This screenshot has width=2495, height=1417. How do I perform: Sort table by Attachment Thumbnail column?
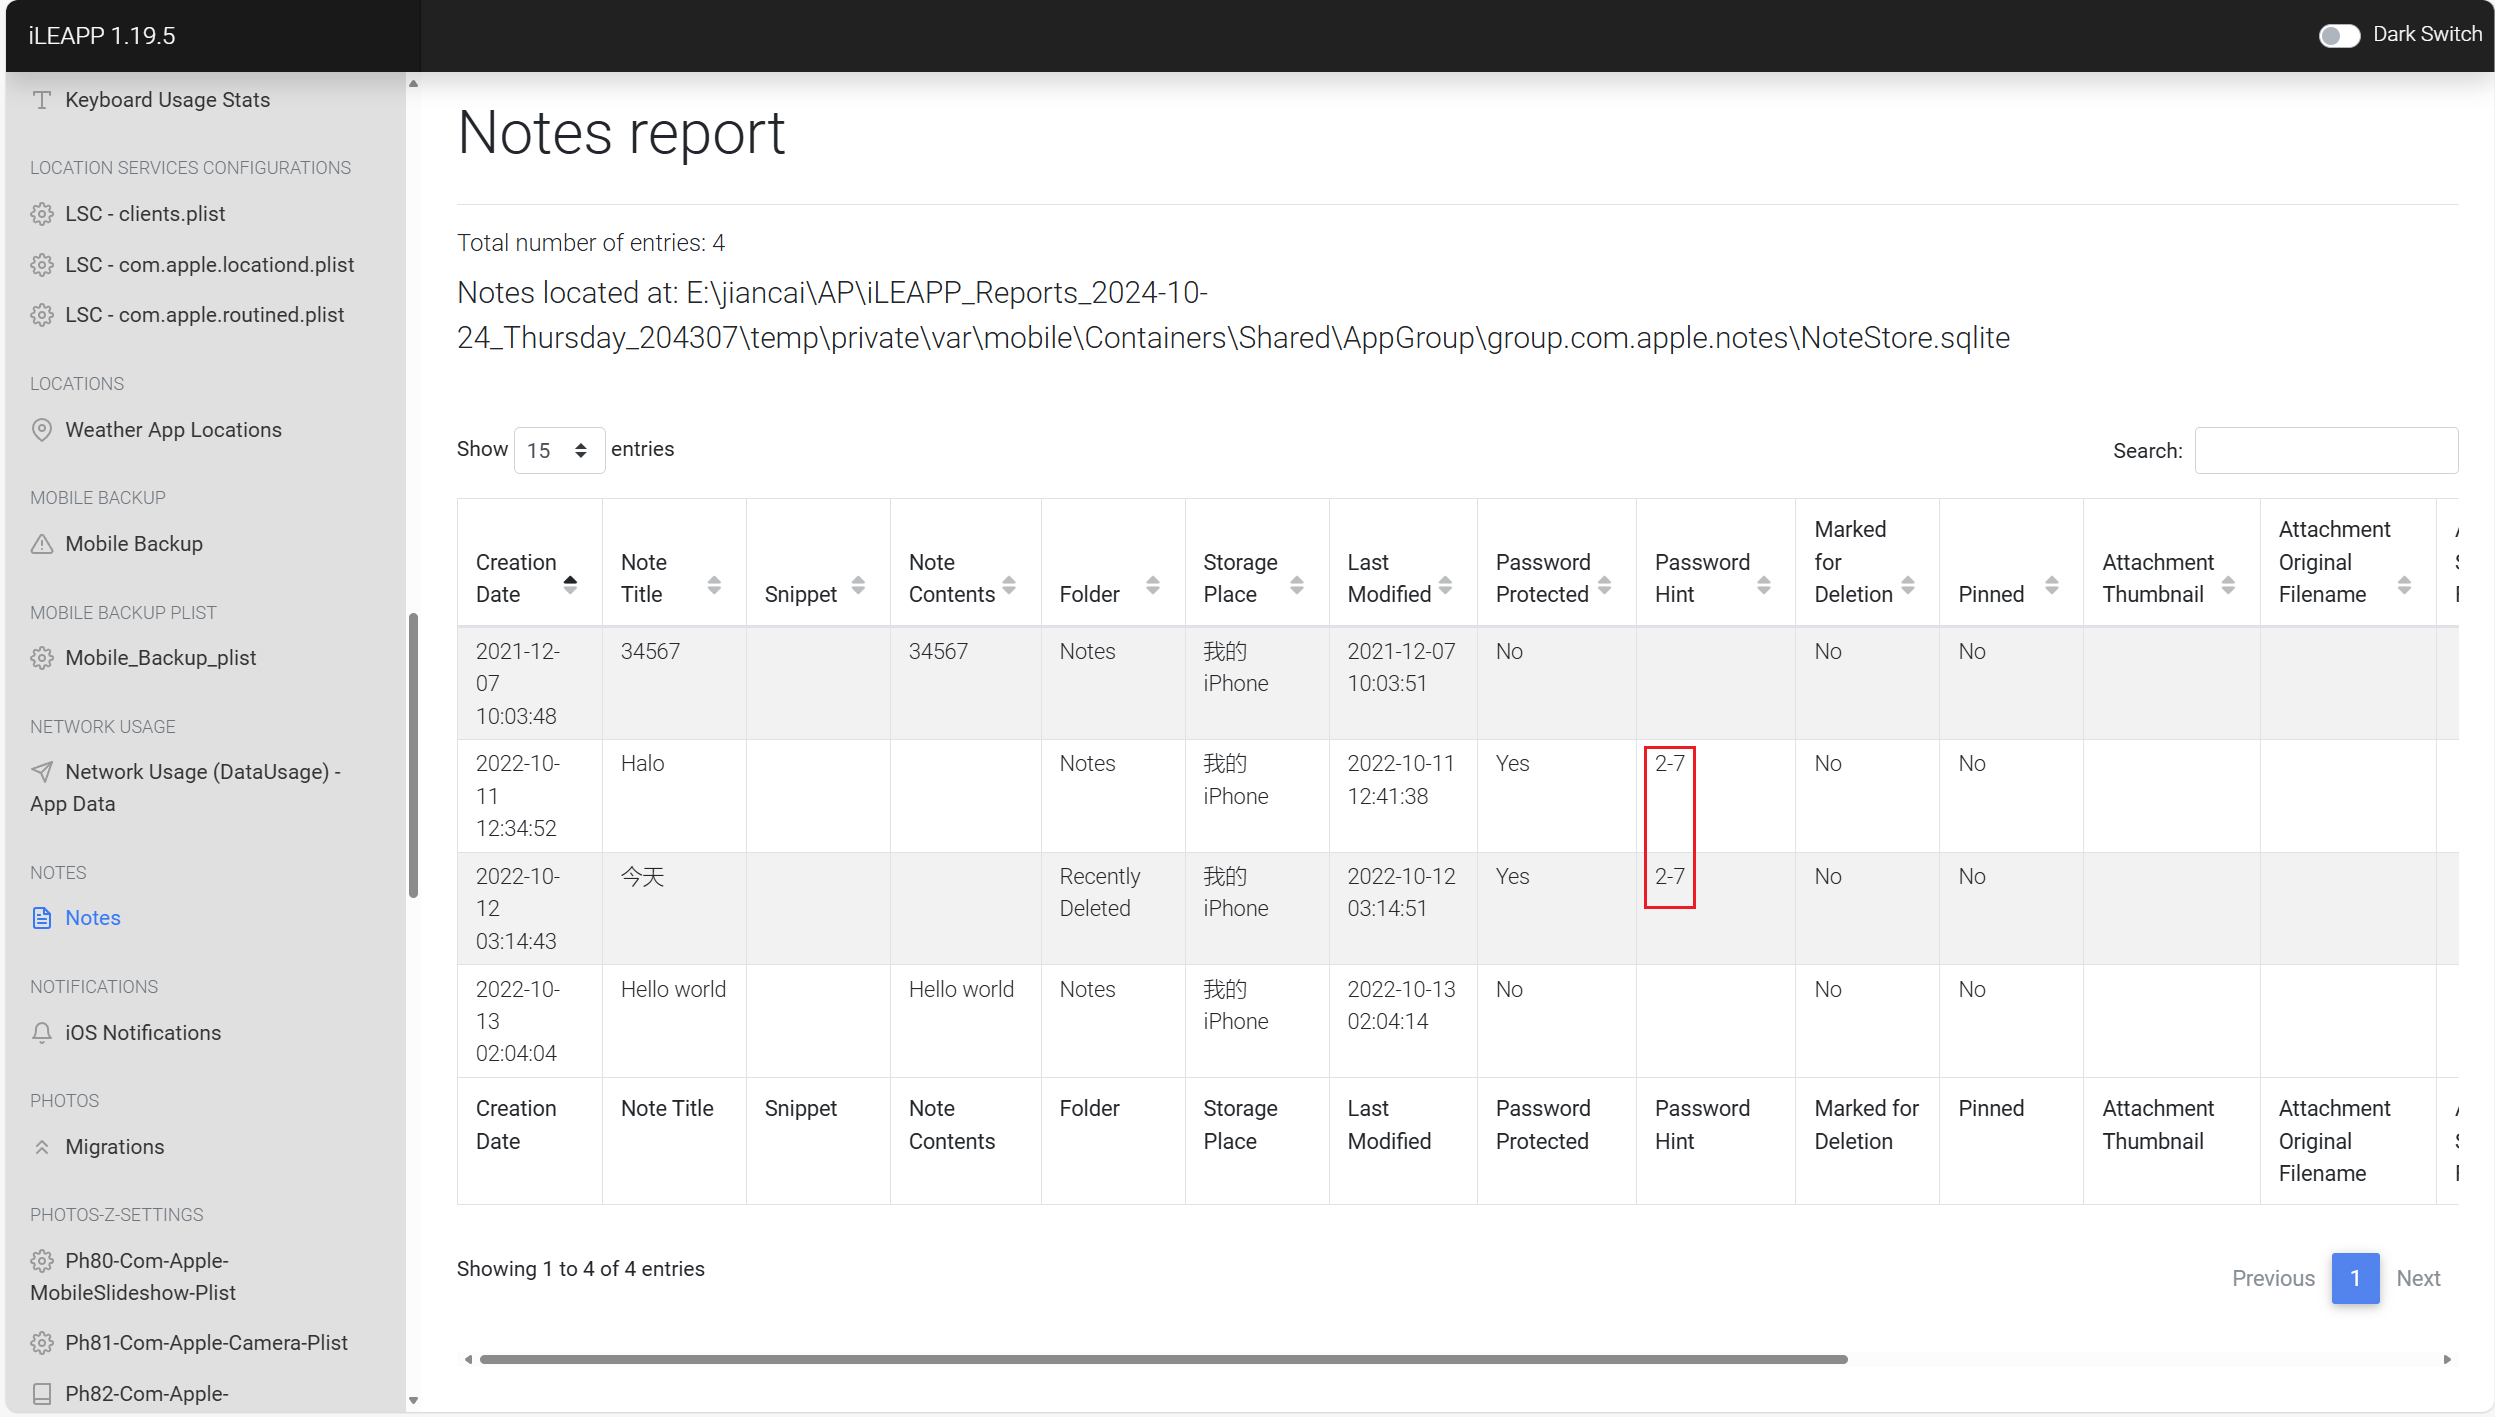2171,563
